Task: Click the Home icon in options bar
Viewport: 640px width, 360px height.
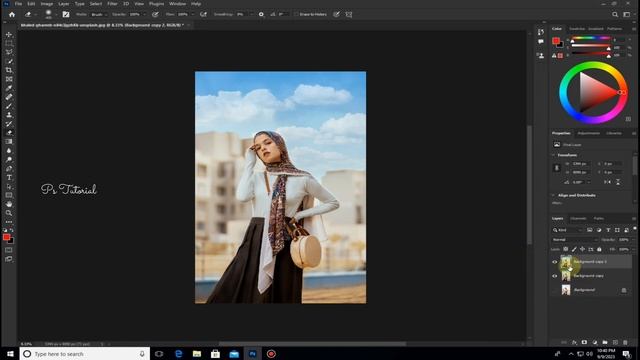Action: (x=12, y=14)
